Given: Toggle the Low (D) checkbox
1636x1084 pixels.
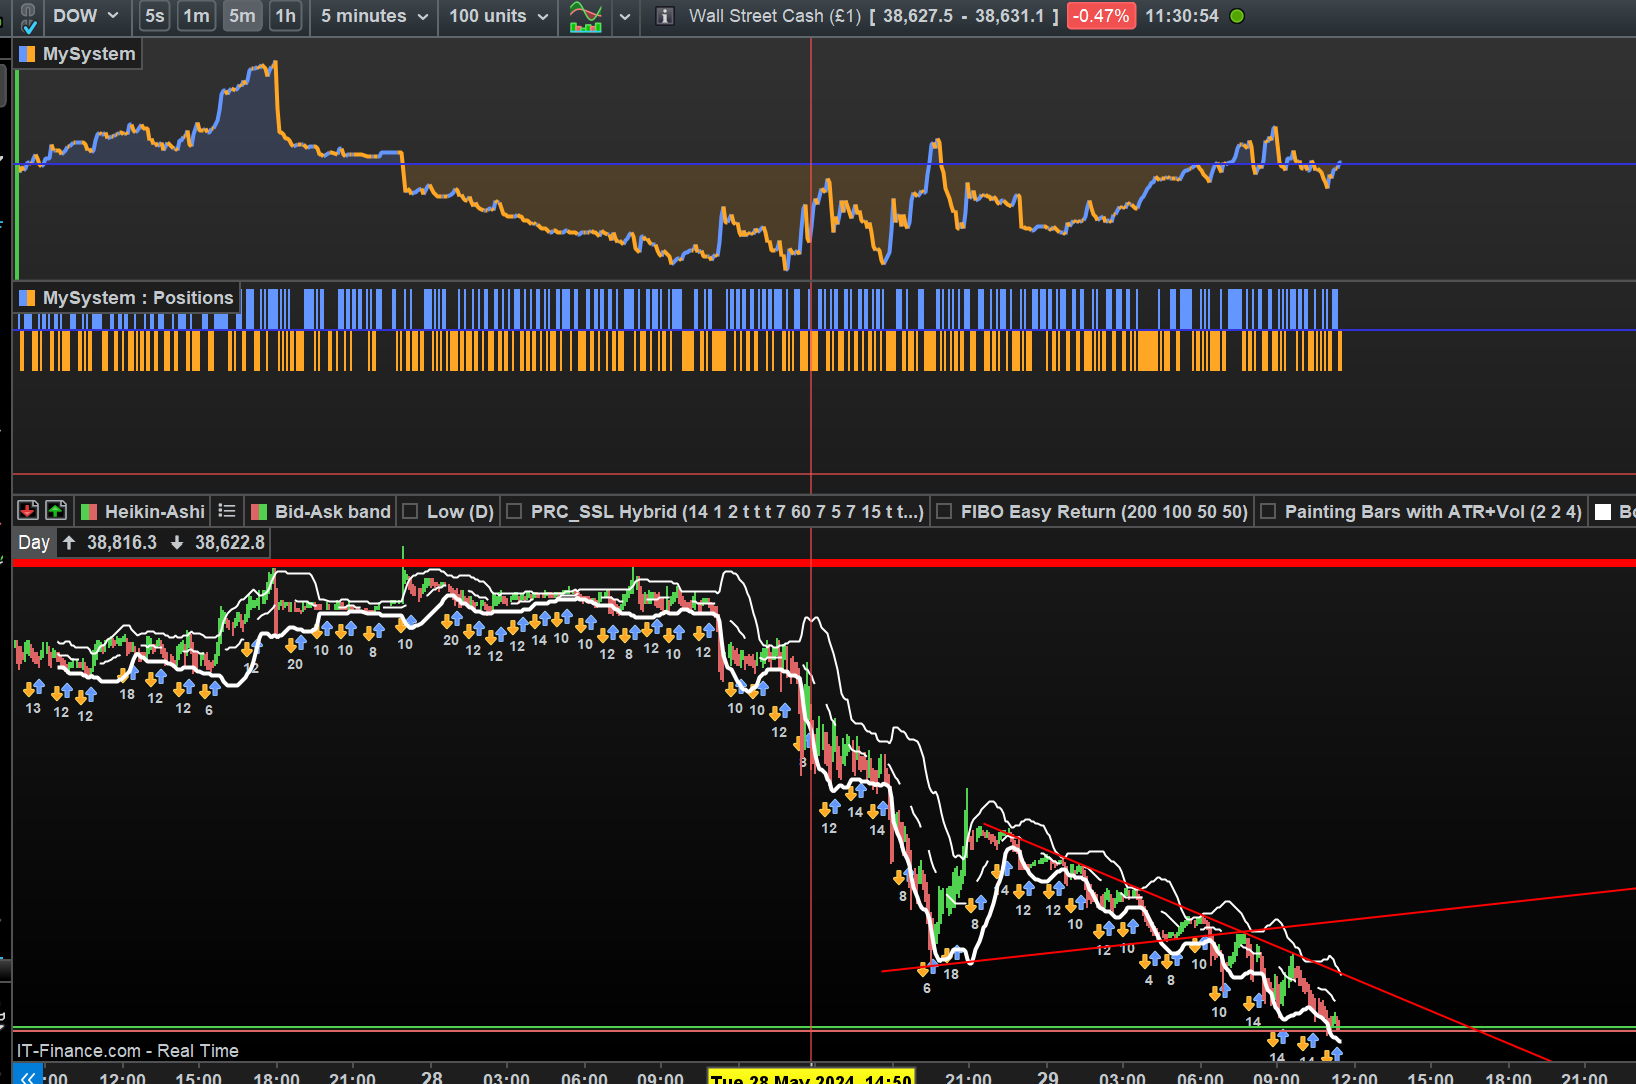Looking at the screenshot, I should 410,512.
